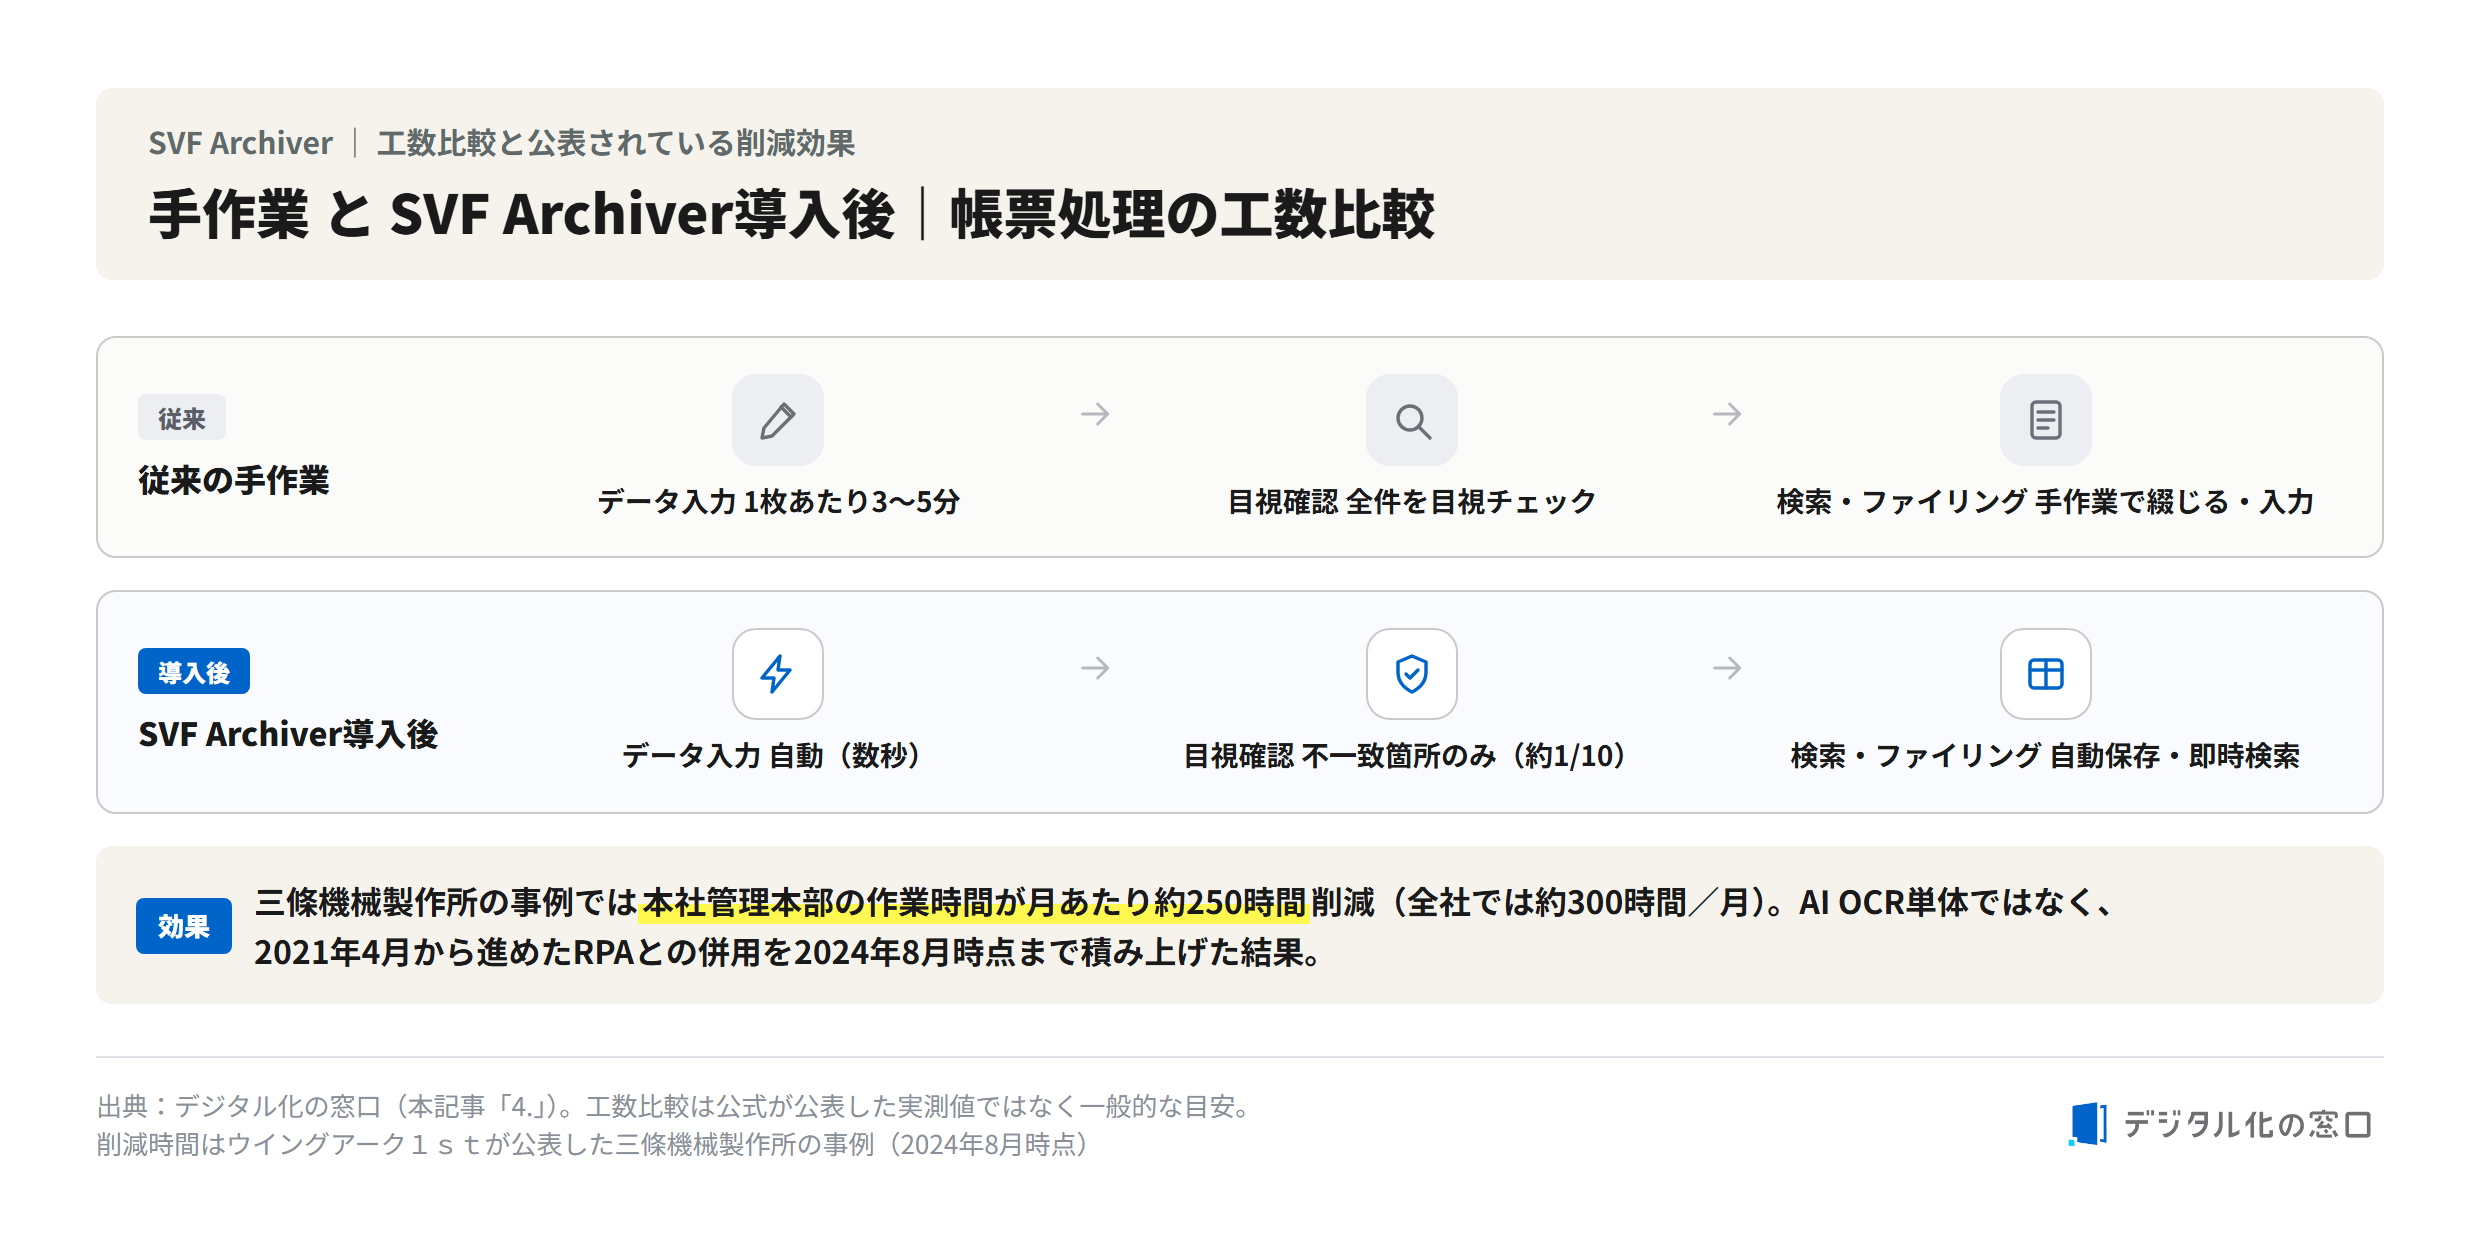Click the highlighted 約250時間 text
Viewport: 2480px width, 1252px height.
pos(1229,902)
